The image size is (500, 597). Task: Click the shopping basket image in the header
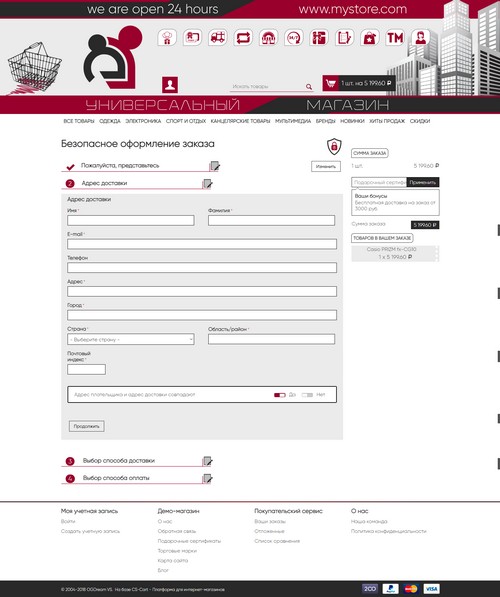coord(34,69)
